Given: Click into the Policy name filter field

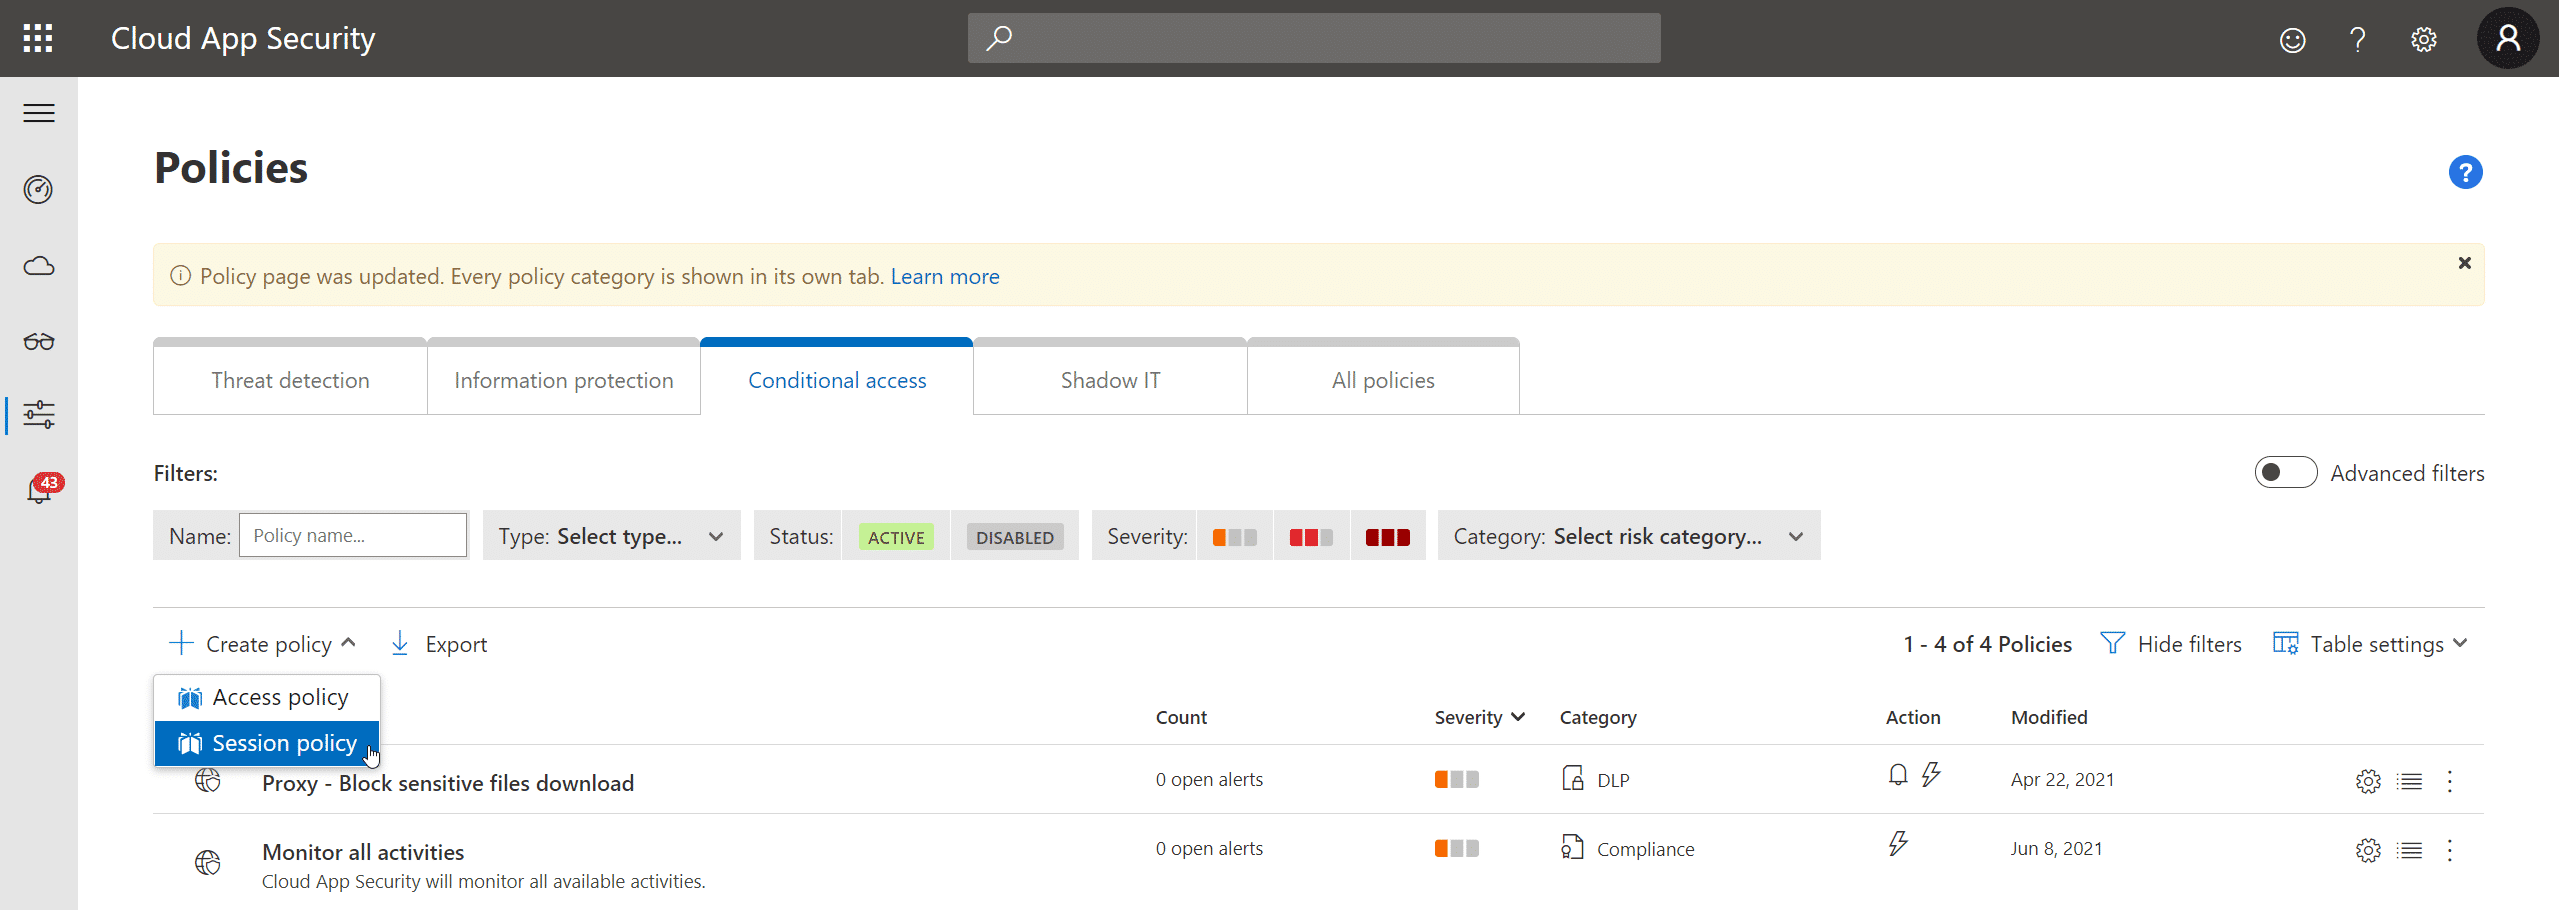Looking at the screenshot, I should pyautogui.click(x=353, y=535).
